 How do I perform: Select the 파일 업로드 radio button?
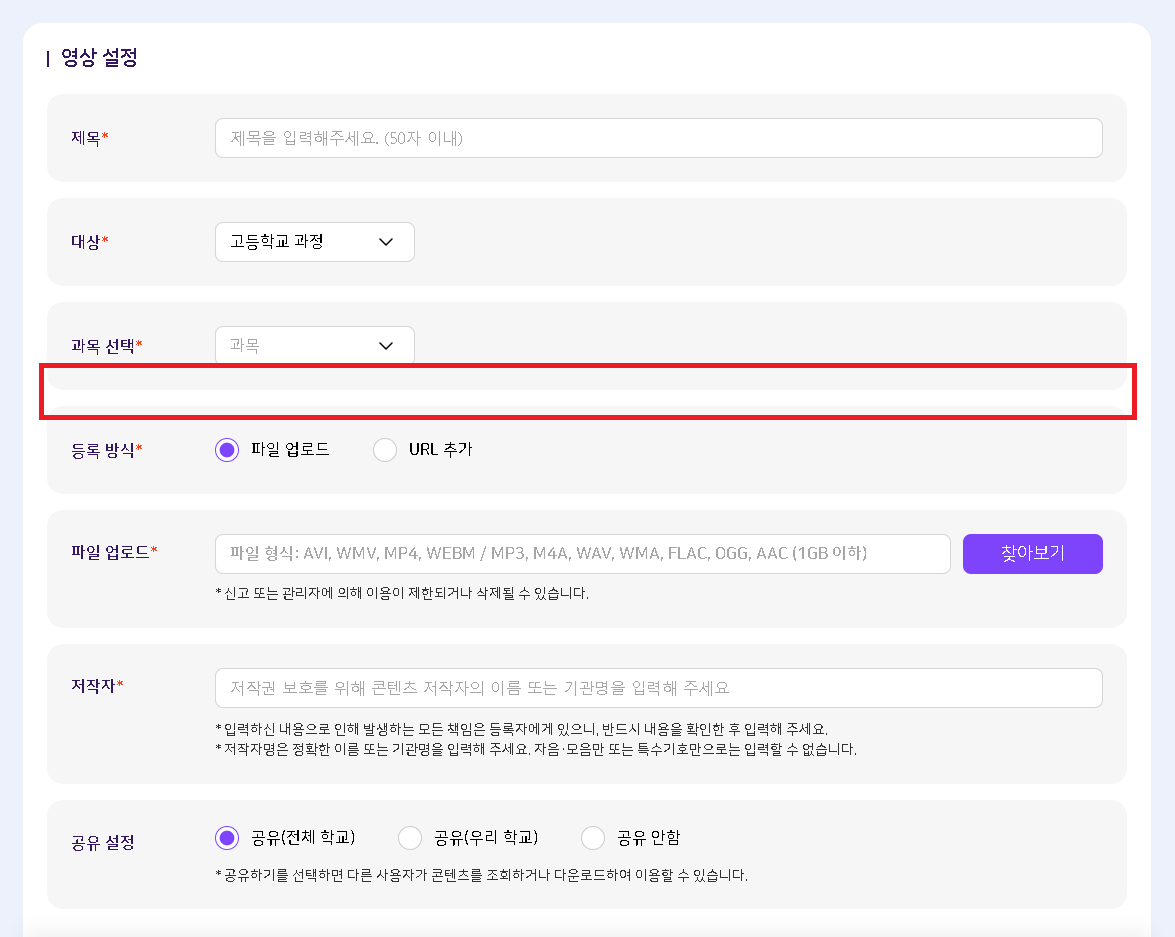click(x=227, y=450)
